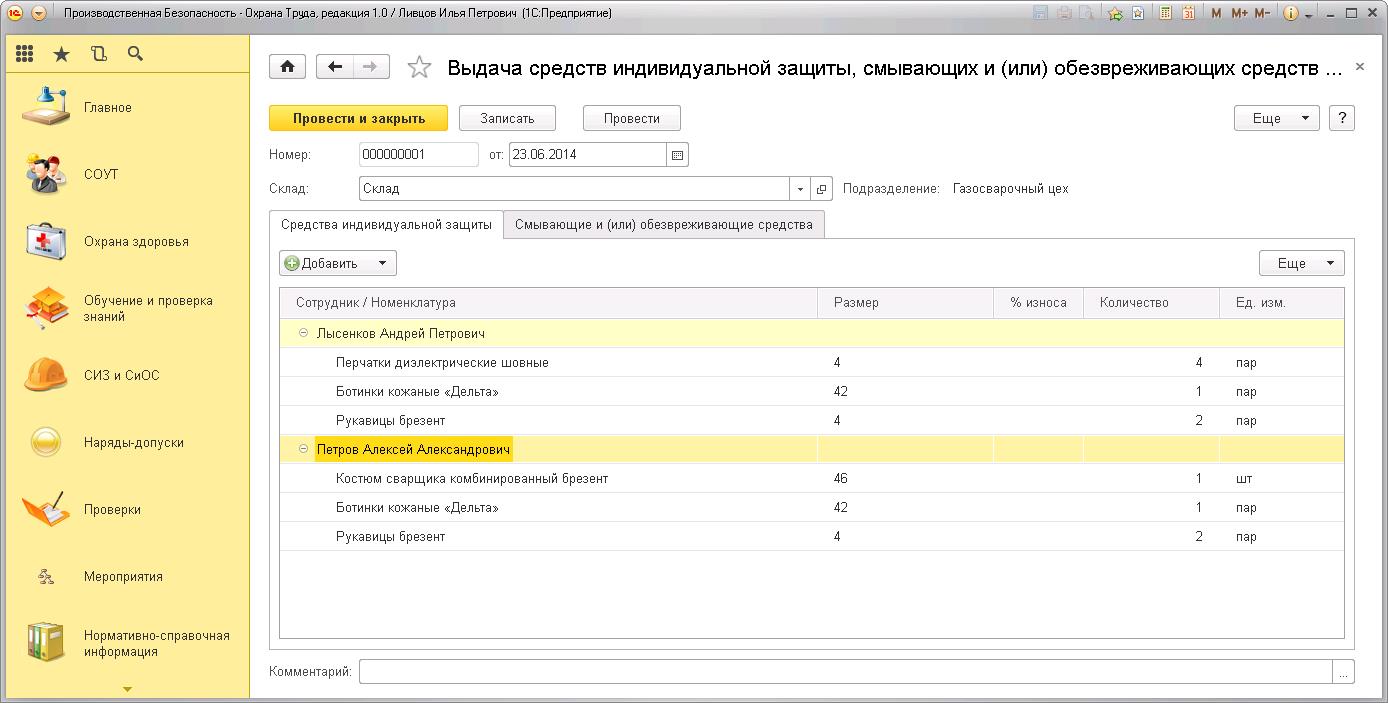Select the Средства индивидуальной защиты tab
Screen dimensions: 1388x703
[386, 225]
